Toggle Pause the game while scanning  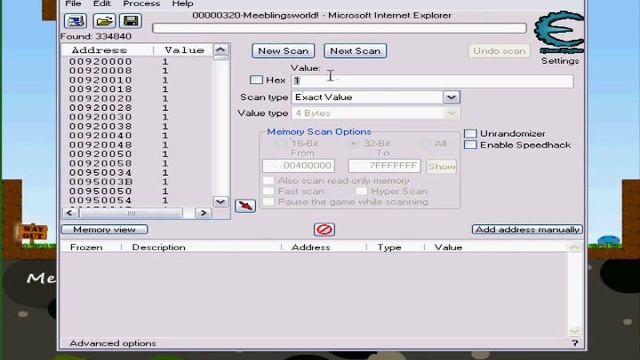(x=269, y=202)
